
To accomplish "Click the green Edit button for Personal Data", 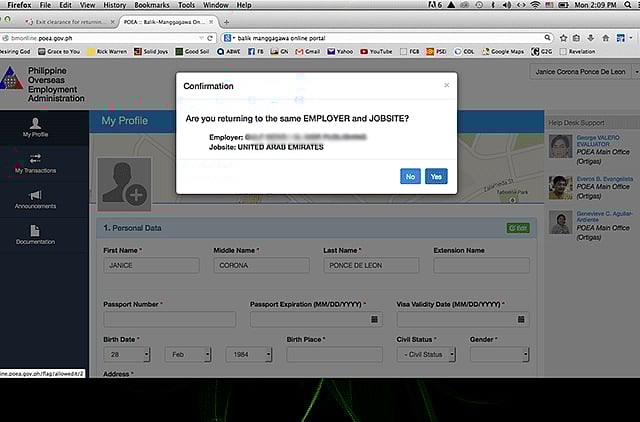I will pyautogui.click(x=517, y=228).
